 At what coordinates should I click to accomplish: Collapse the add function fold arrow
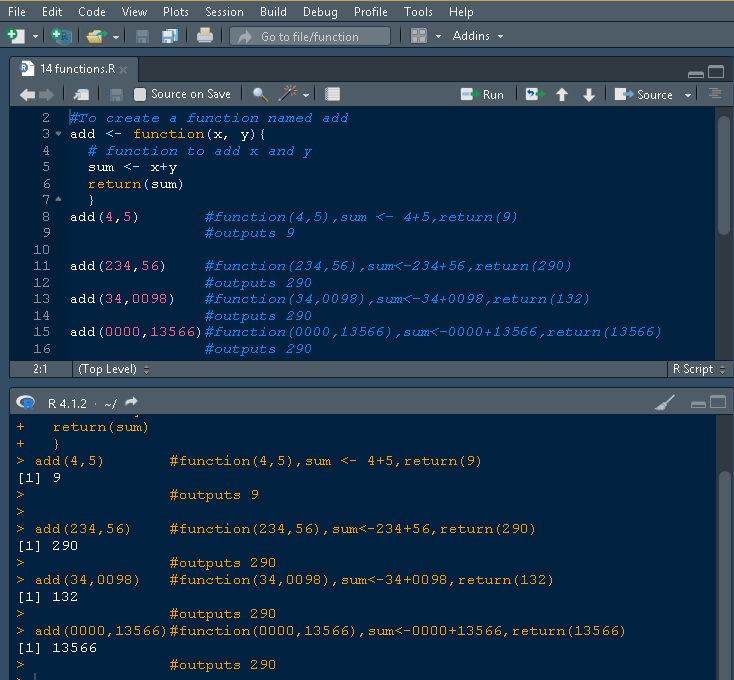point(59,134)
